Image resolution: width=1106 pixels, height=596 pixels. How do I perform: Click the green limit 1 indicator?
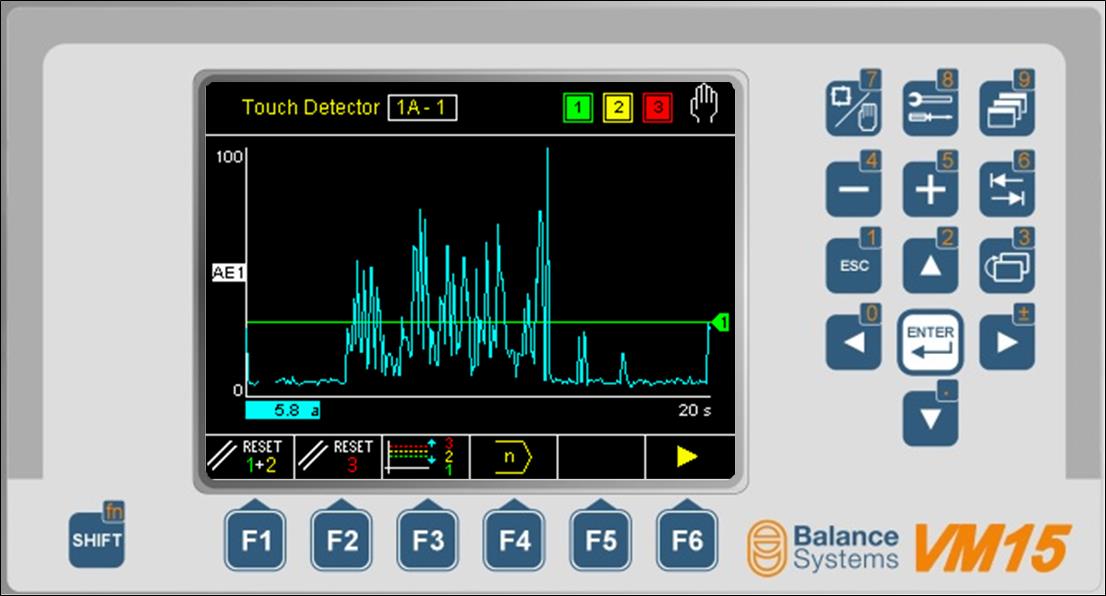tap(578, 108)
